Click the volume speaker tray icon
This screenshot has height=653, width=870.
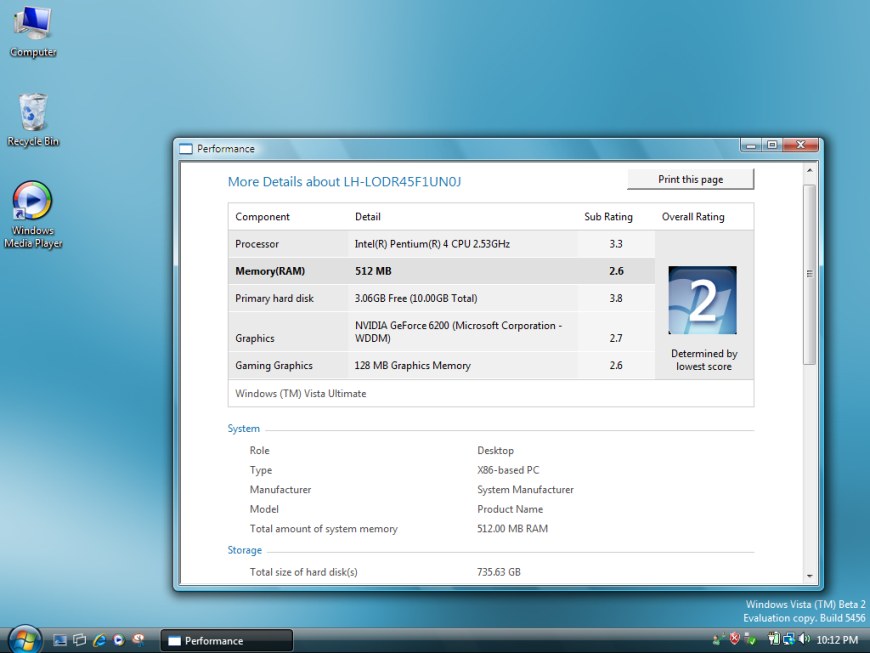804,639
